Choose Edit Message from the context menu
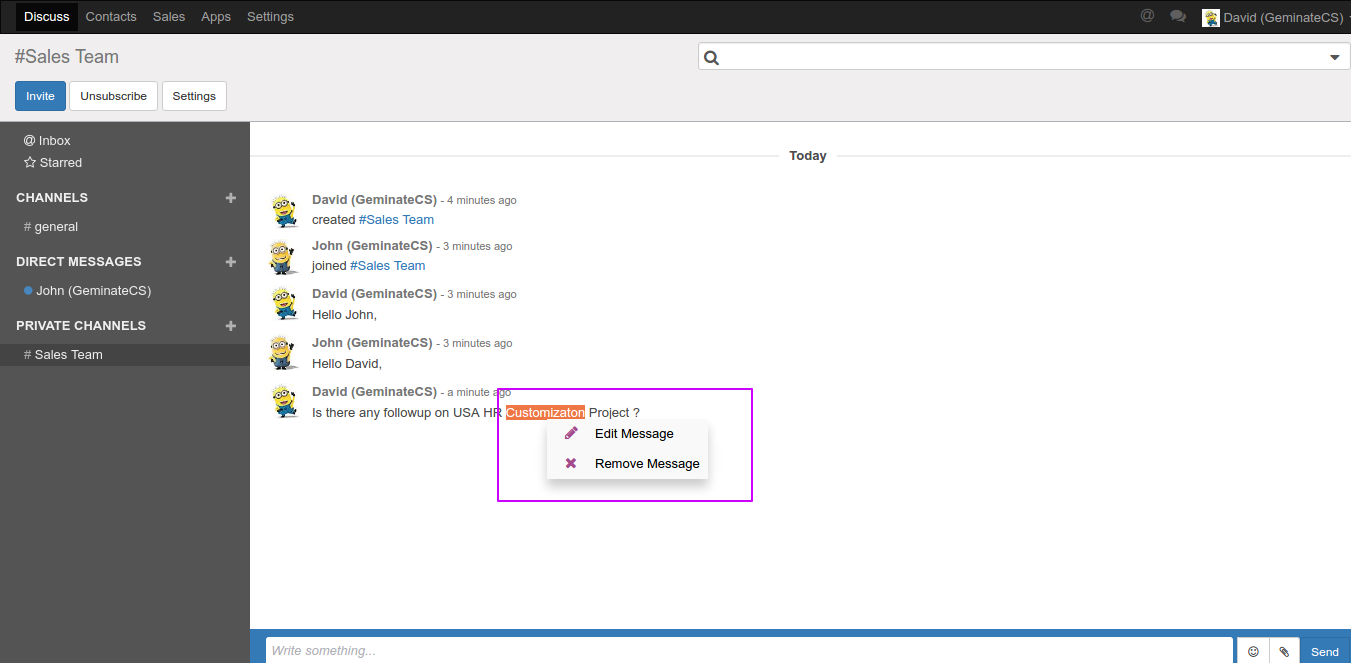Image resolution: width=1351 pixels, height=663 pixels. click(x=627, y=434)
